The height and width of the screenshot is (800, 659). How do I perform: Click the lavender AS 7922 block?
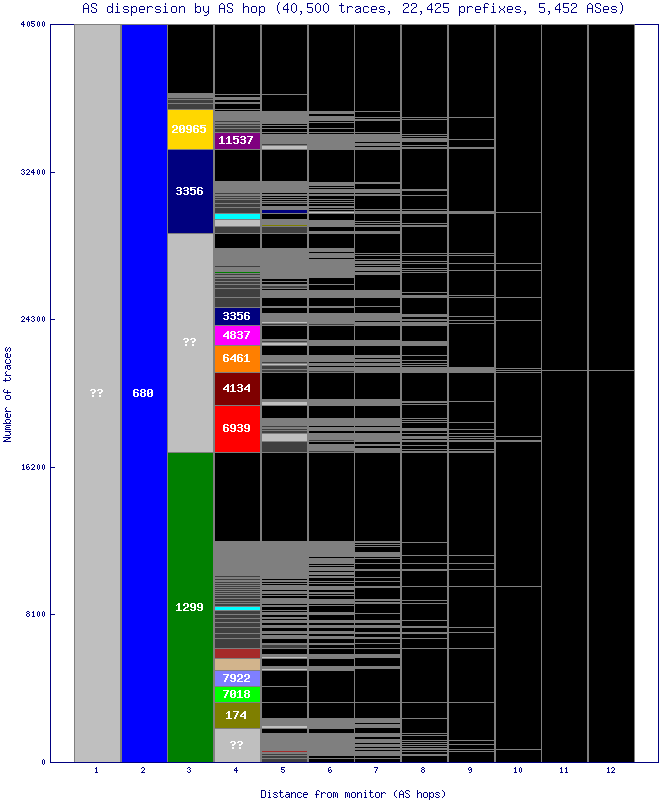click(236, 678)
